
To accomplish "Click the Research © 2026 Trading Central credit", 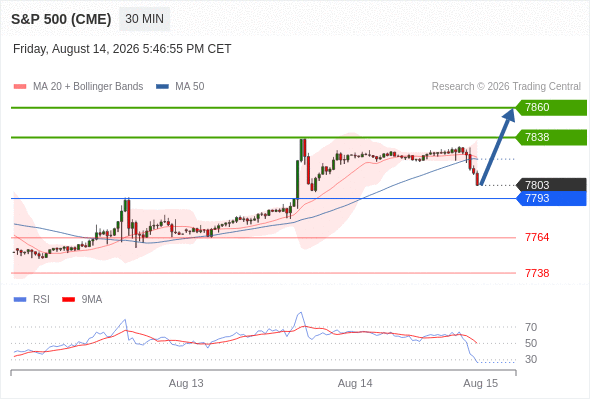I will [x=506, y=87].
